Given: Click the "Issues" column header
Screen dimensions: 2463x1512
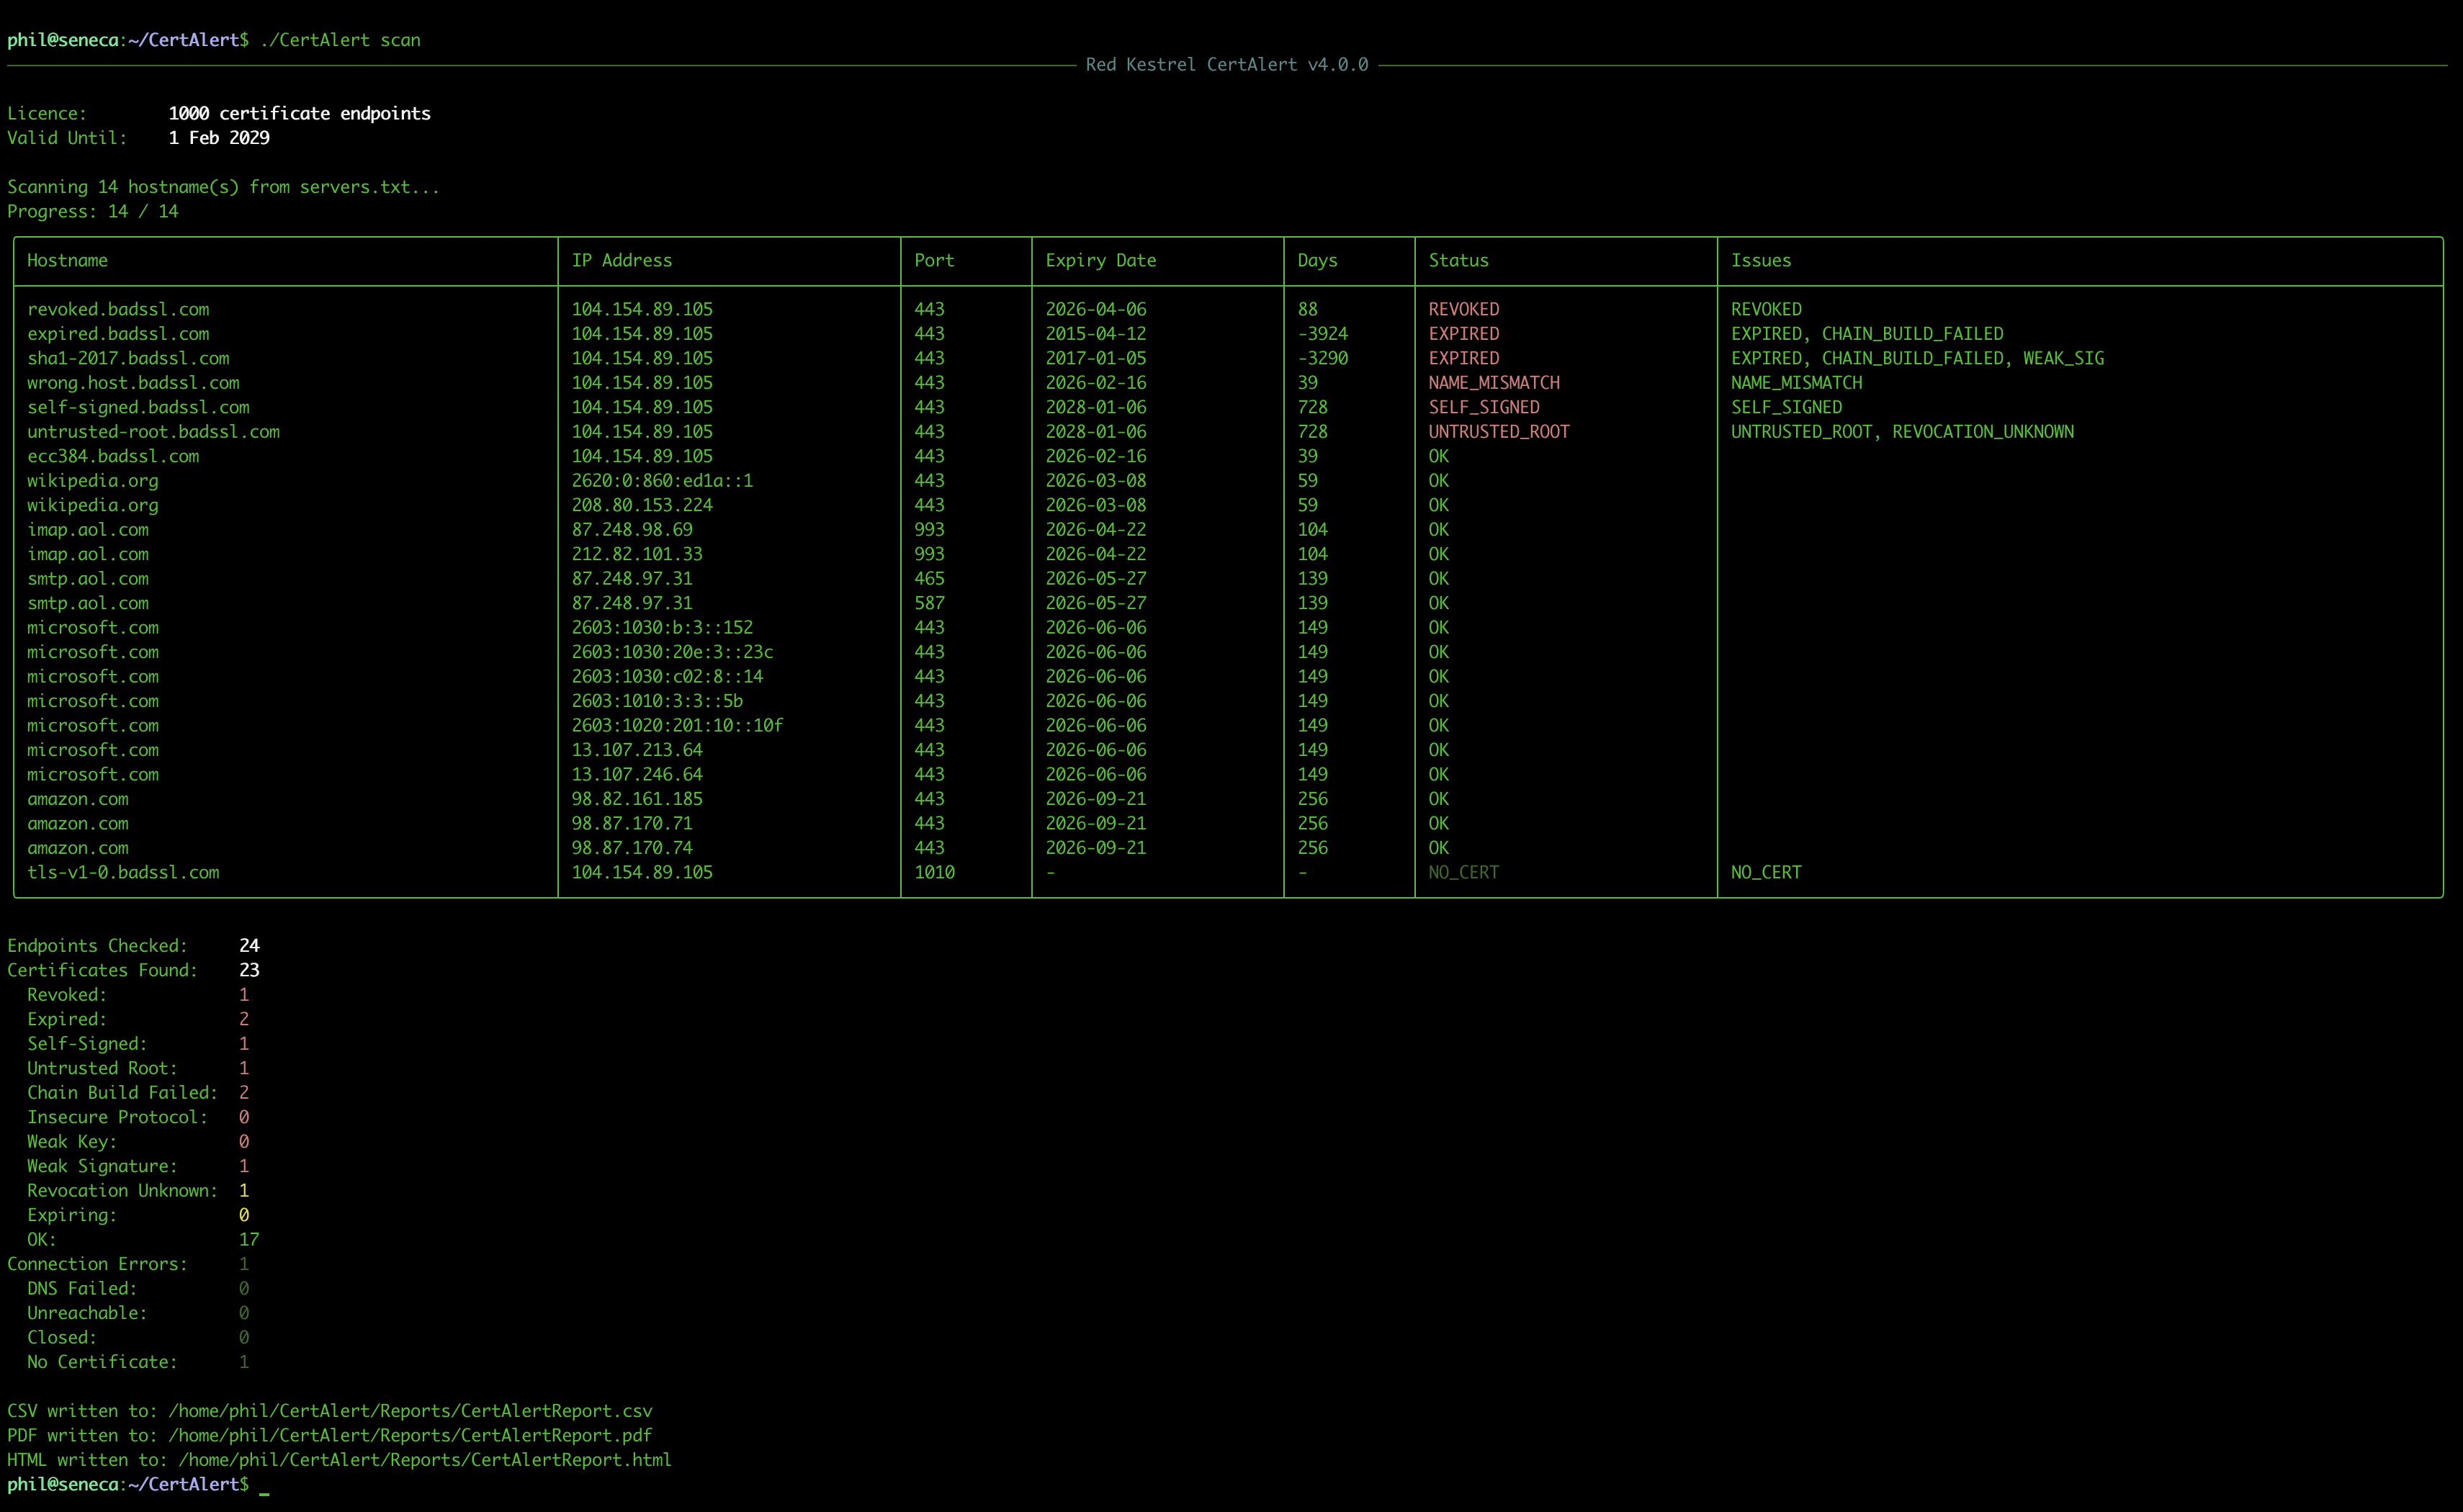Looking at the screenshot, I should [x=1761, y=260].
